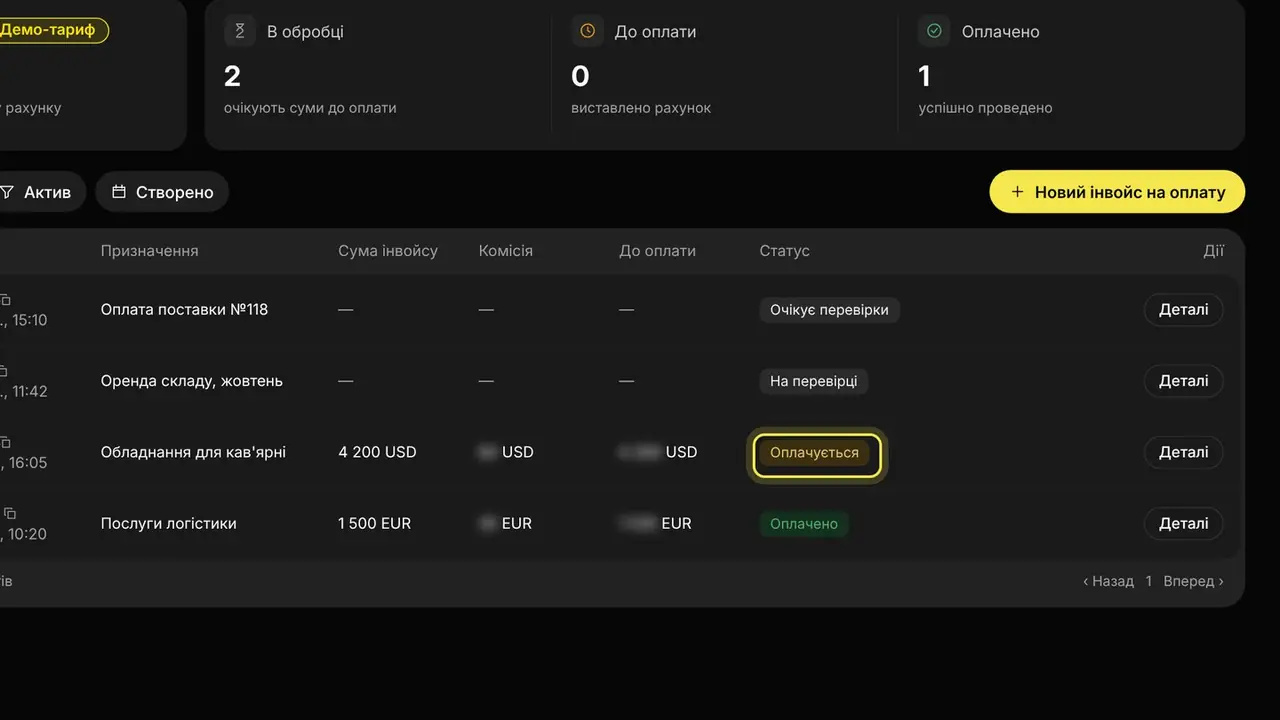Open Деталі for Обладнання для кав'ярні
This screenshot has height=720, width=1280.
pyautogui.click(x=1183, y=452)
